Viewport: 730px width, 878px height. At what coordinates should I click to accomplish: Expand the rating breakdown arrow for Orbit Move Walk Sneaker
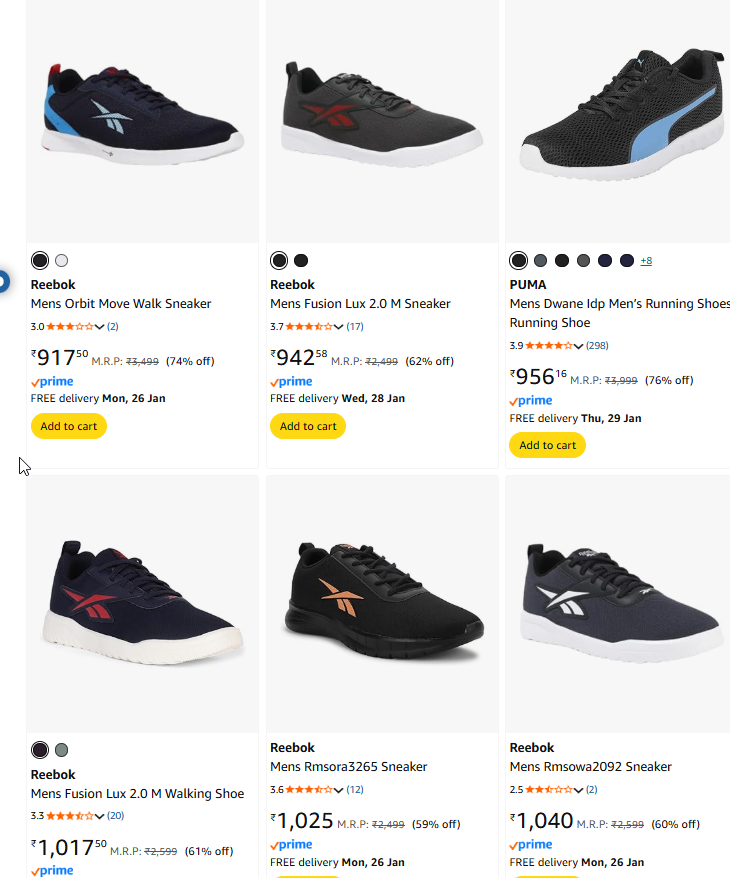click(x=100, y=327)
